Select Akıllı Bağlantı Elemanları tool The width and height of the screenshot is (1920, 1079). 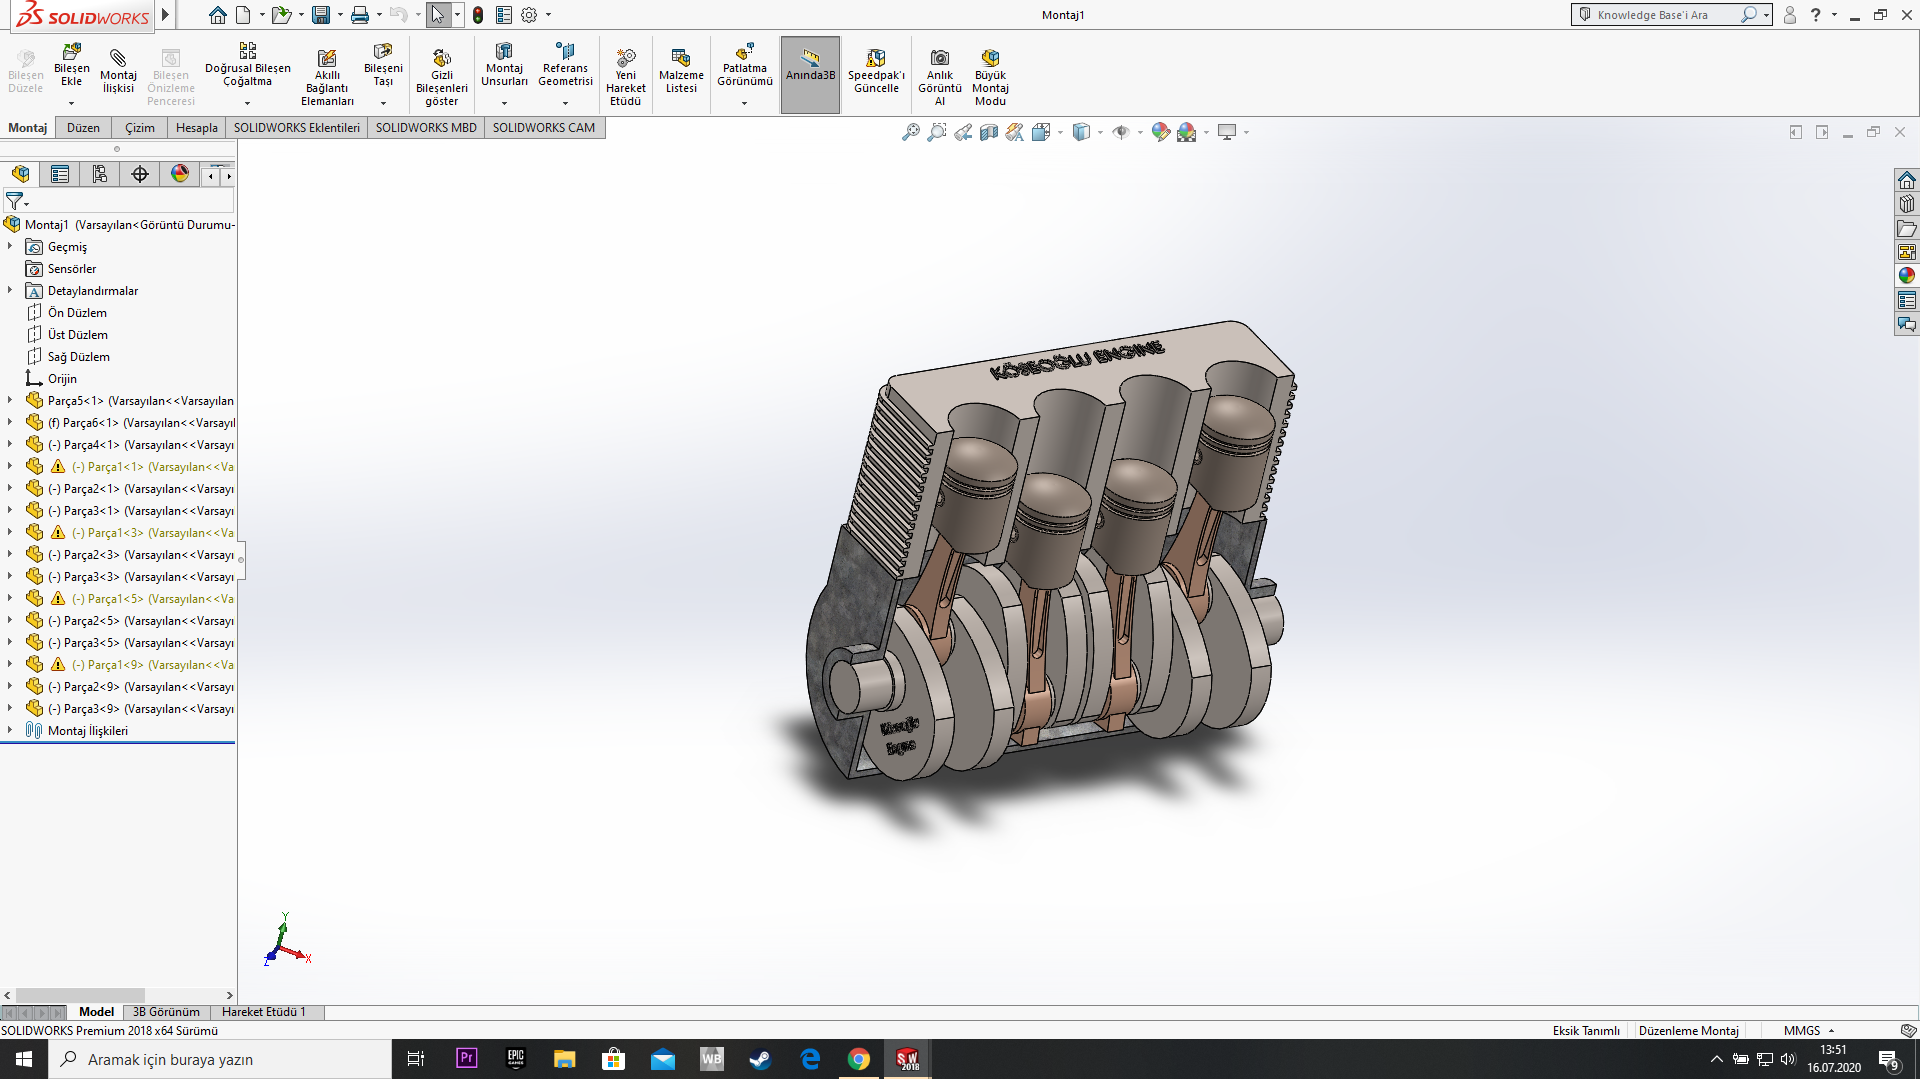coord(327,59)
